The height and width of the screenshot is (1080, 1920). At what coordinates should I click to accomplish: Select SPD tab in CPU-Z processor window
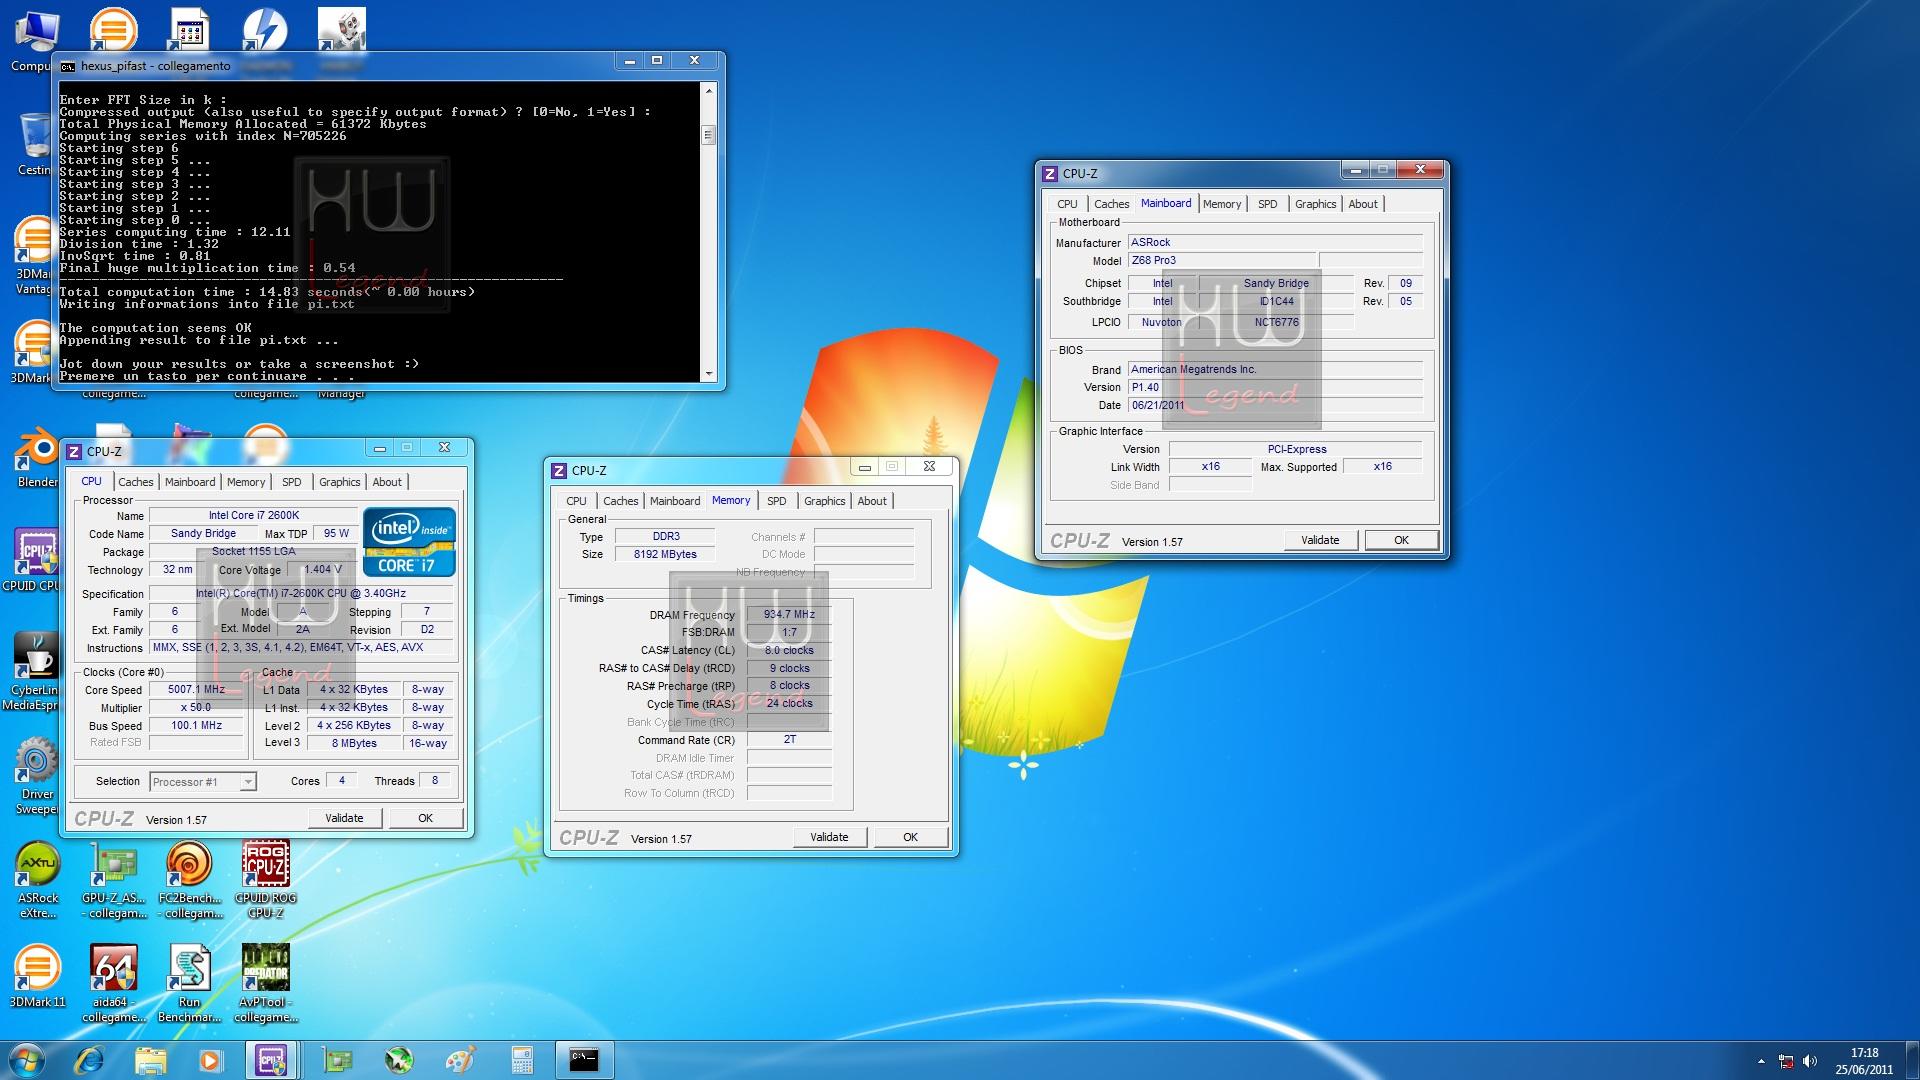291,482
